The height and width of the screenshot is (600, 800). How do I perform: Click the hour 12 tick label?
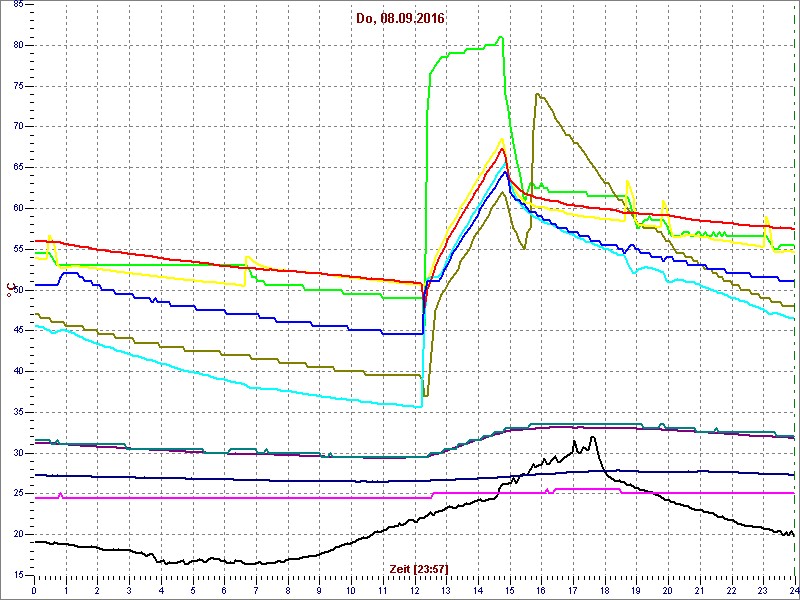414,590
